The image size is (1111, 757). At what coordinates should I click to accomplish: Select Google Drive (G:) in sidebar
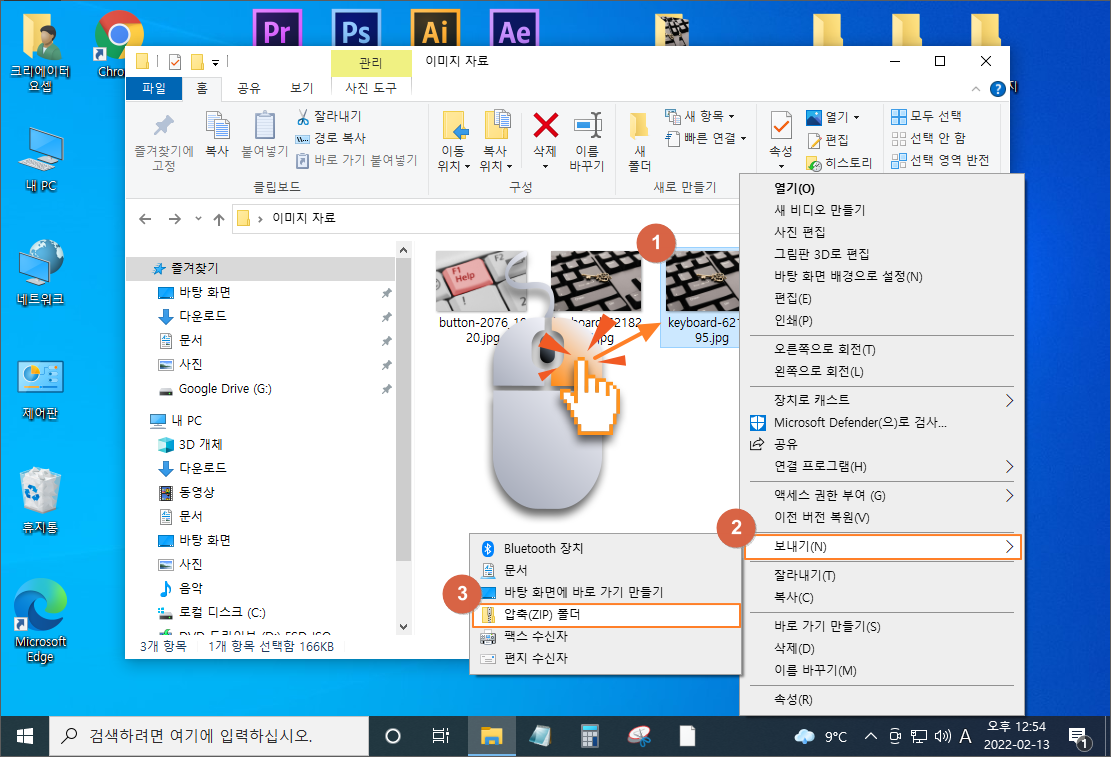coord(225,389)
